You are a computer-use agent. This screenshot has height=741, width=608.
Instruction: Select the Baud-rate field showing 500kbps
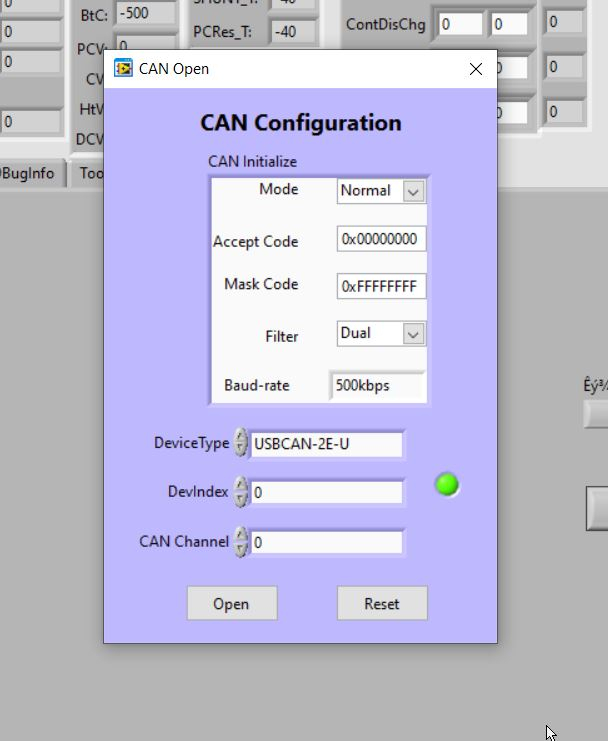pos(377,386)
